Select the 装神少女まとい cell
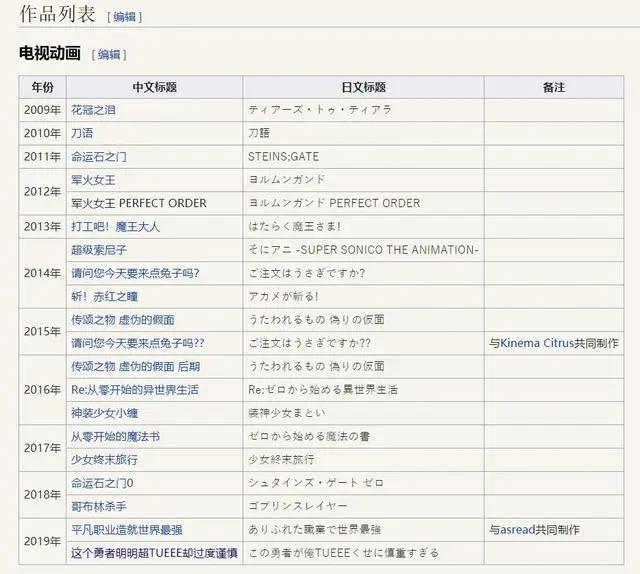Image resolution: width=640 pixels, height=574 pixels. point(364,413)
